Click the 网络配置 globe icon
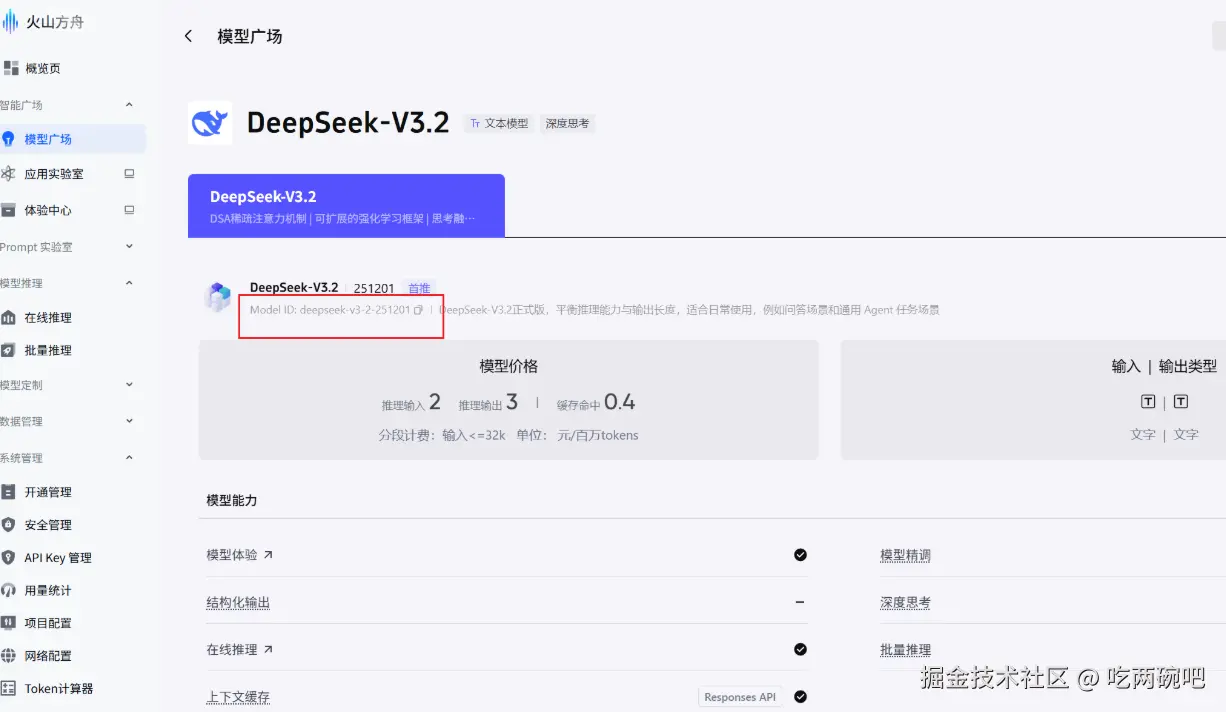 9,656
